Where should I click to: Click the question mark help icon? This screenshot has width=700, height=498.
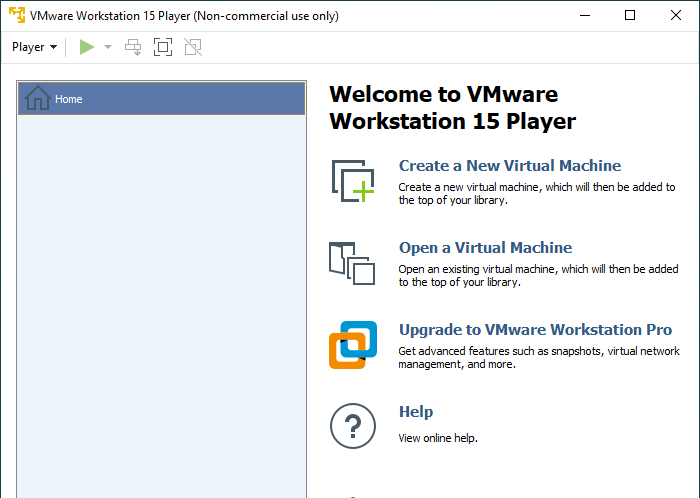pos(353,426)
